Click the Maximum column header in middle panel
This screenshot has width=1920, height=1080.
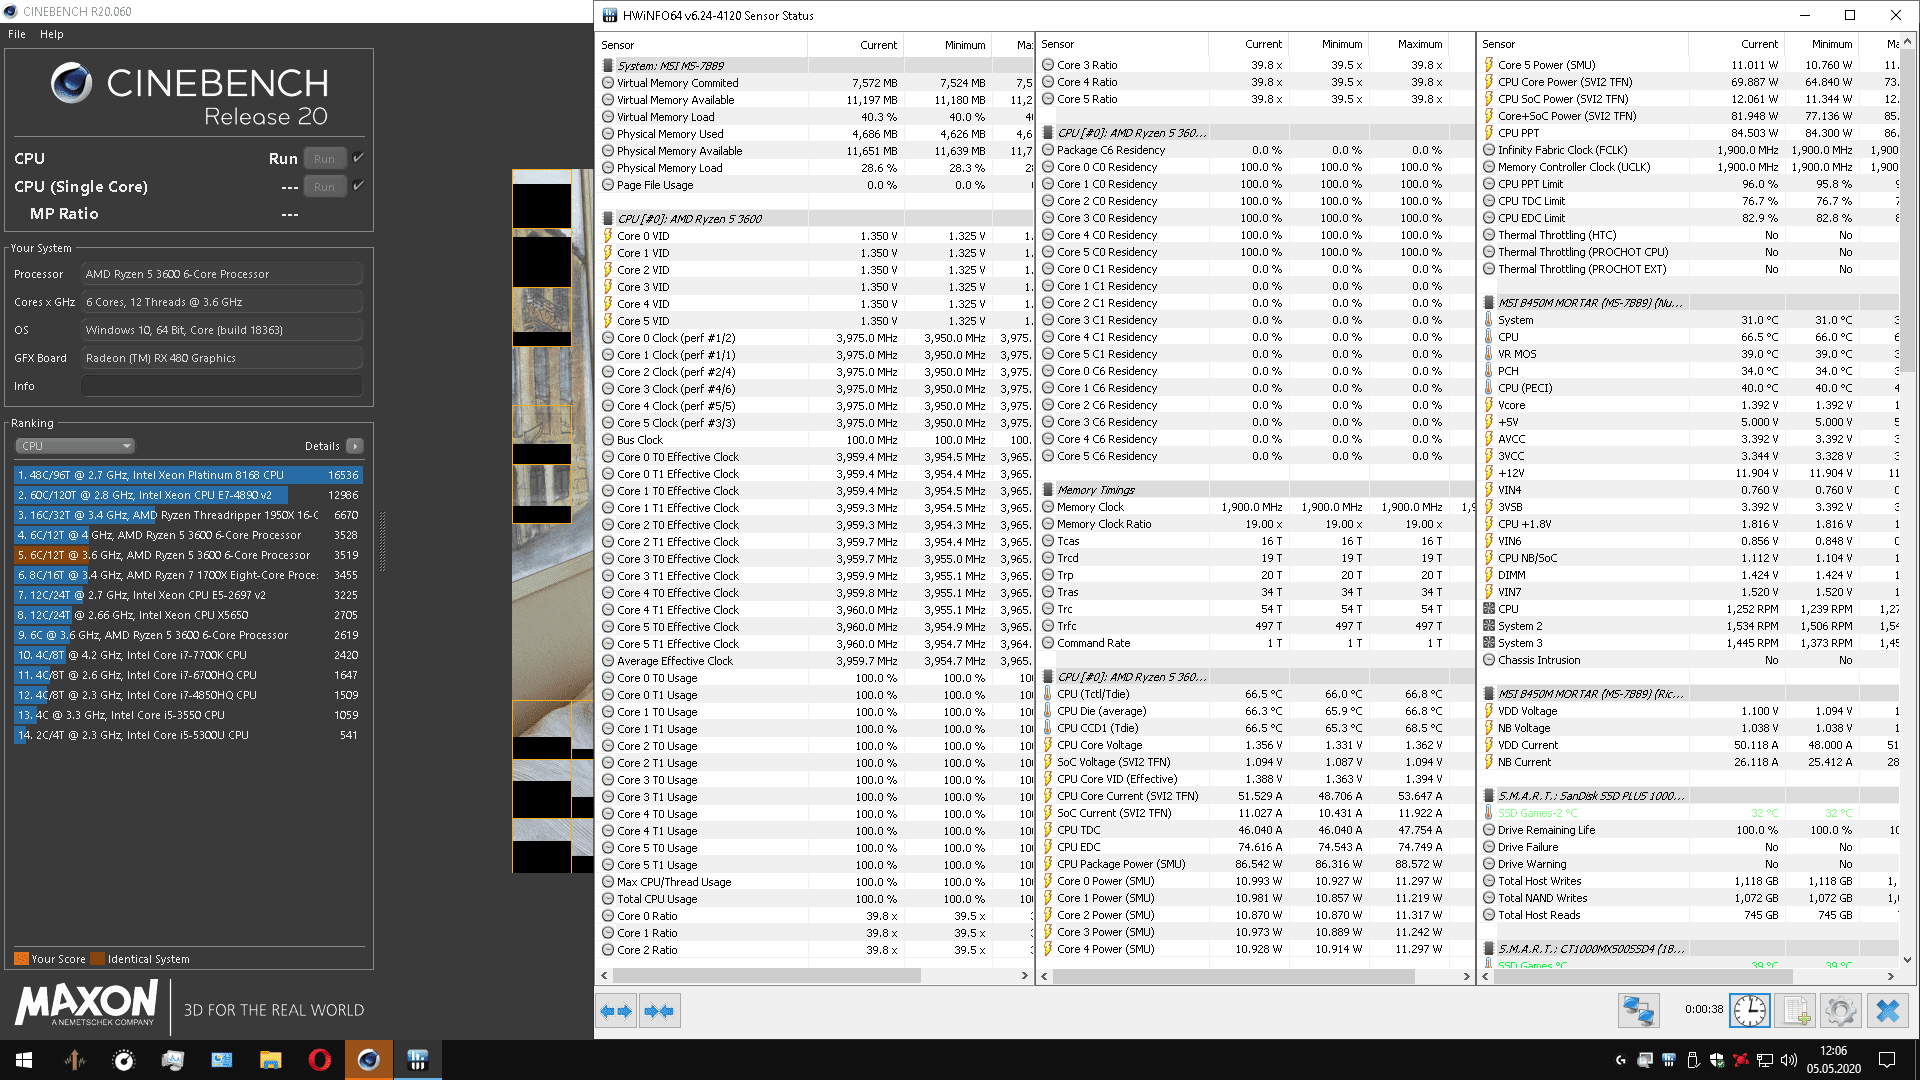(x=1408, y=44)
